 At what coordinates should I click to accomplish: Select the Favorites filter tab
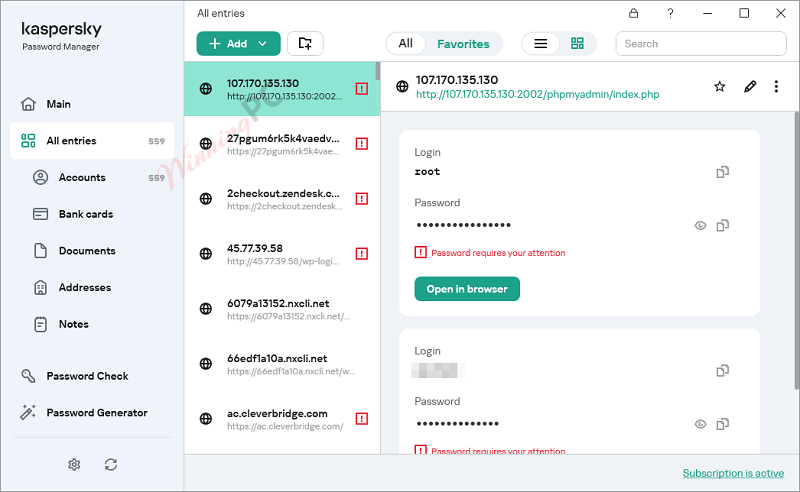463,44
